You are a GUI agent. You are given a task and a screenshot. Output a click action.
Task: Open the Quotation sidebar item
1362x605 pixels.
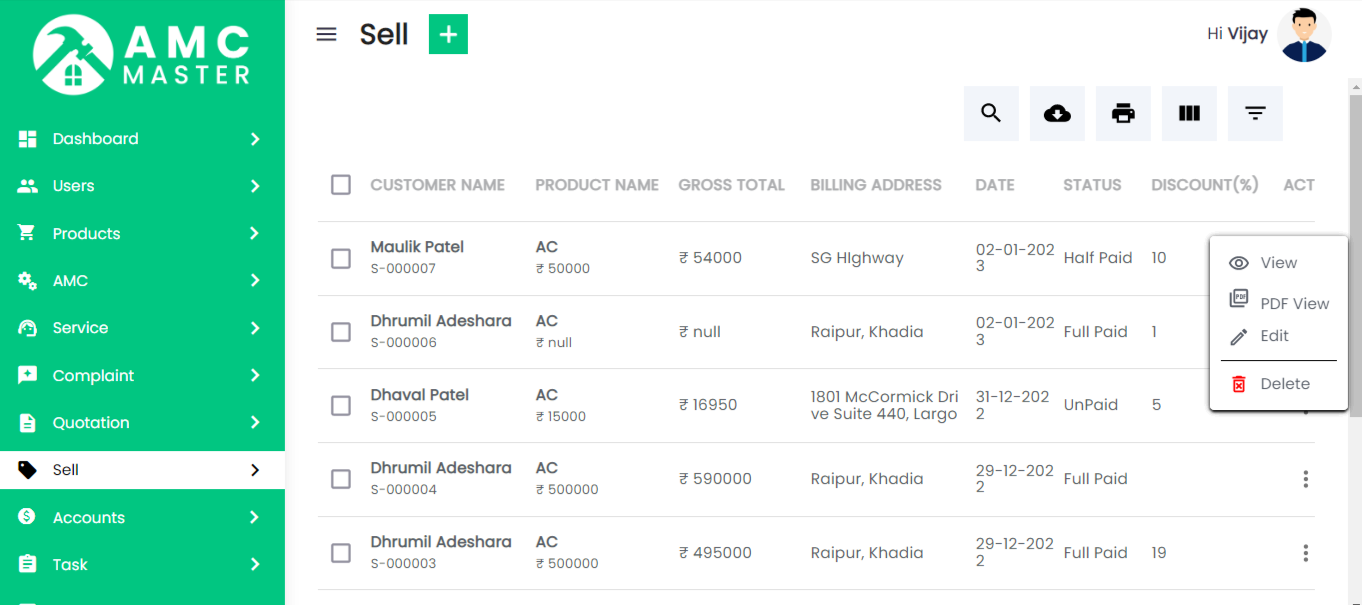point(91,423)
